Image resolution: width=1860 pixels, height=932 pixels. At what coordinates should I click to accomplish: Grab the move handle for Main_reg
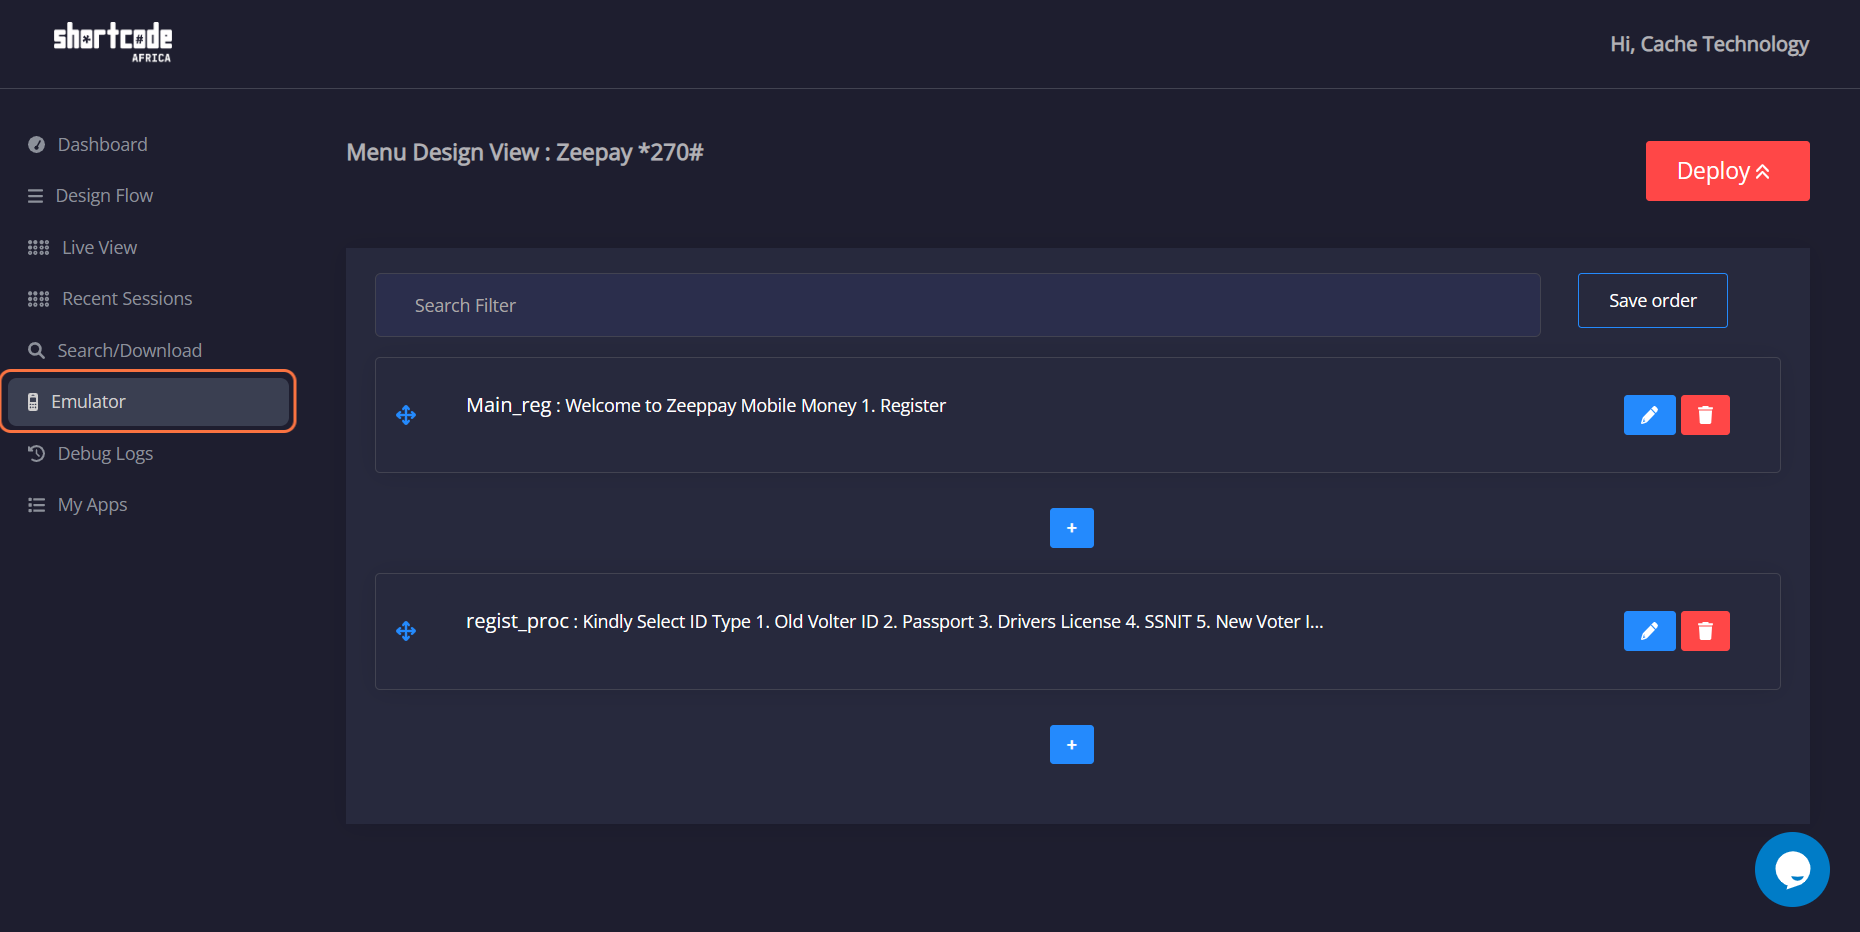[x=406, y=415]
